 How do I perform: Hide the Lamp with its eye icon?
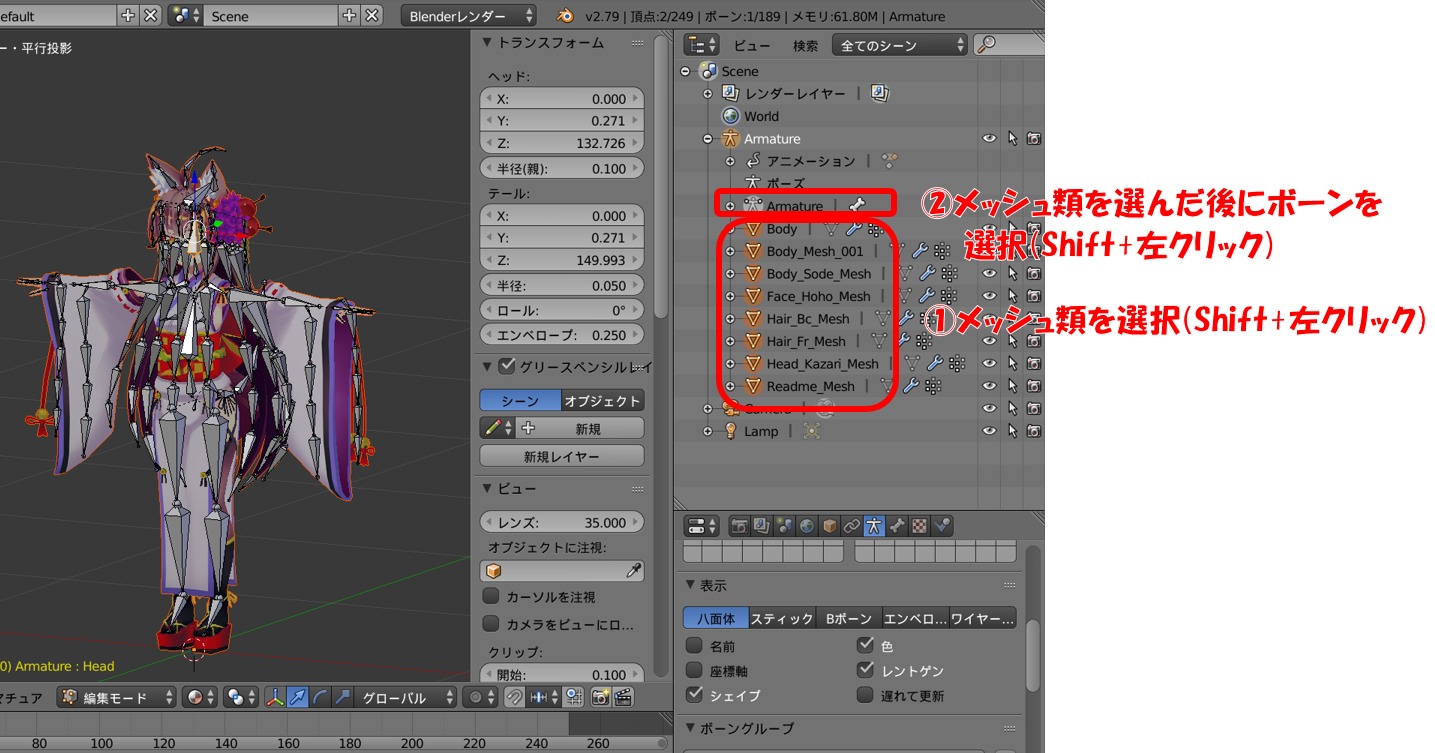point(989,431)
